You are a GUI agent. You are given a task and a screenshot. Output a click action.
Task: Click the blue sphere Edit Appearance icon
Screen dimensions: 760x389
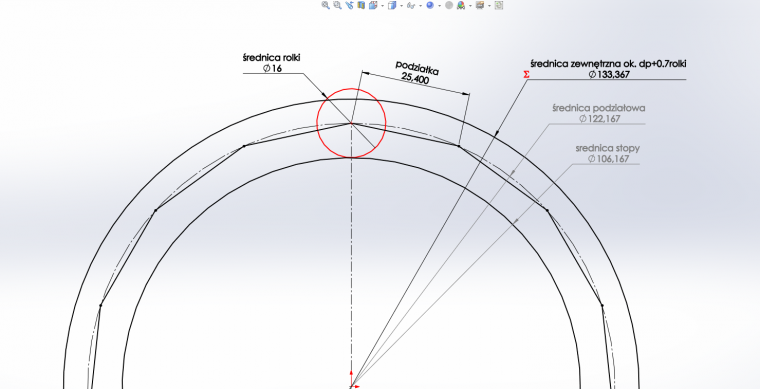(x=430, y=5)
